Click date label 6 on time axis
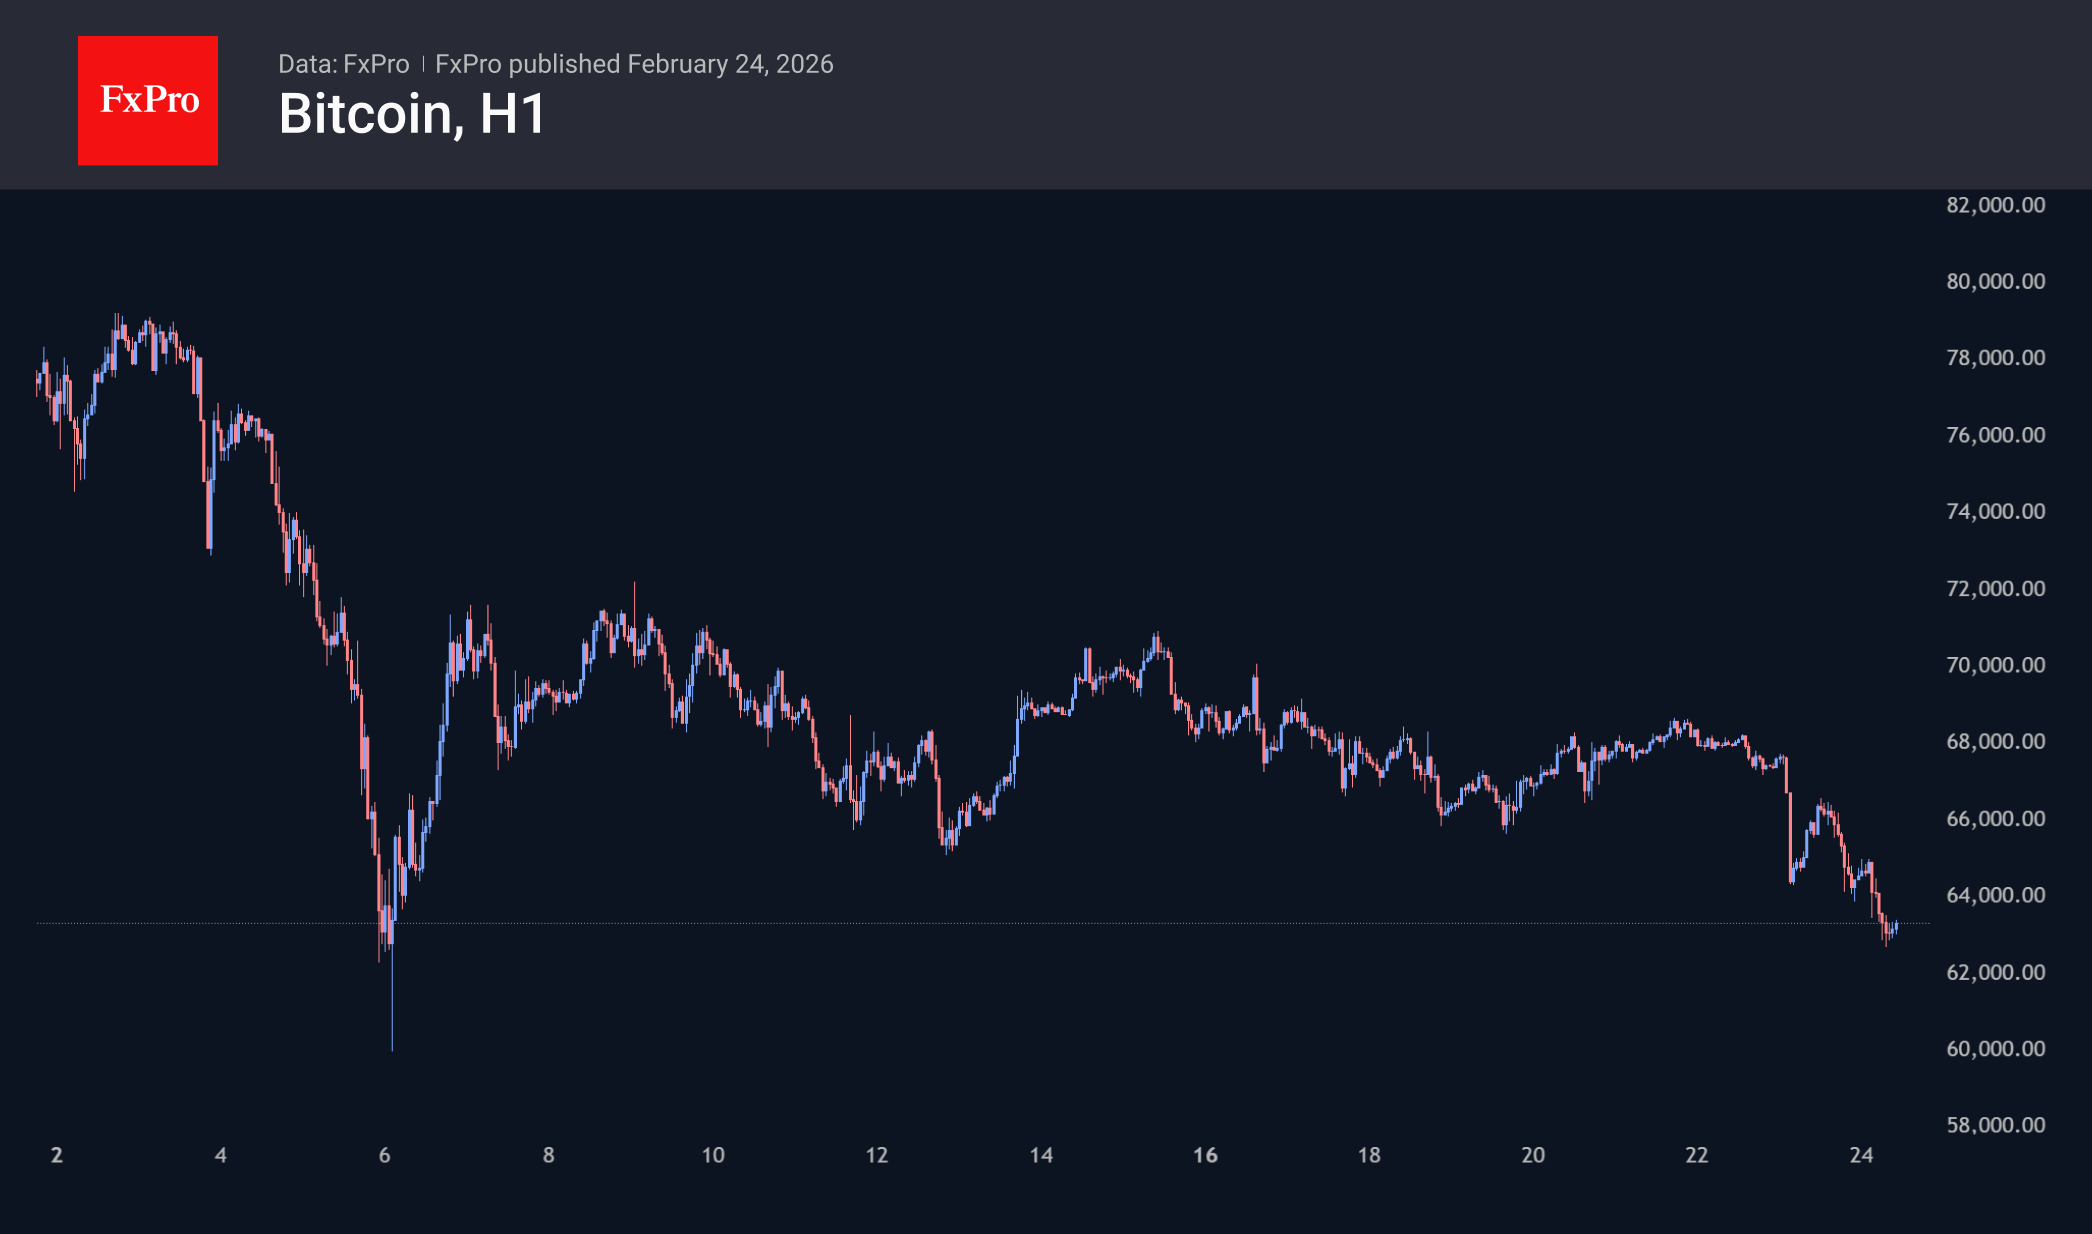Screen dimensions: 2092x1234 click(385, 1155)
